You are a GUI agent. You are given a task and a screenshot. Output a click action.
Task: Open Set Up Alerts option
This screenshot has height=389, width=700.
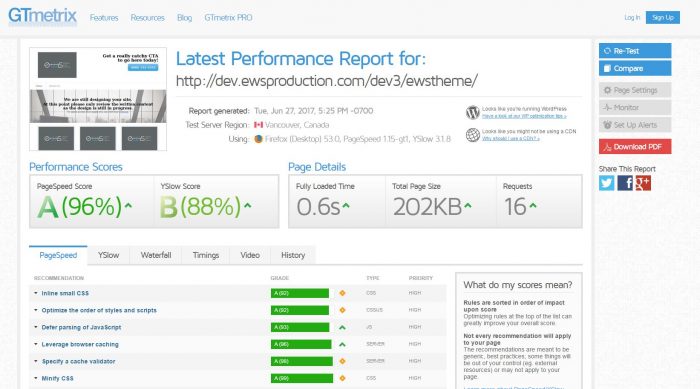pyautogui.click(x=635, y=125)
